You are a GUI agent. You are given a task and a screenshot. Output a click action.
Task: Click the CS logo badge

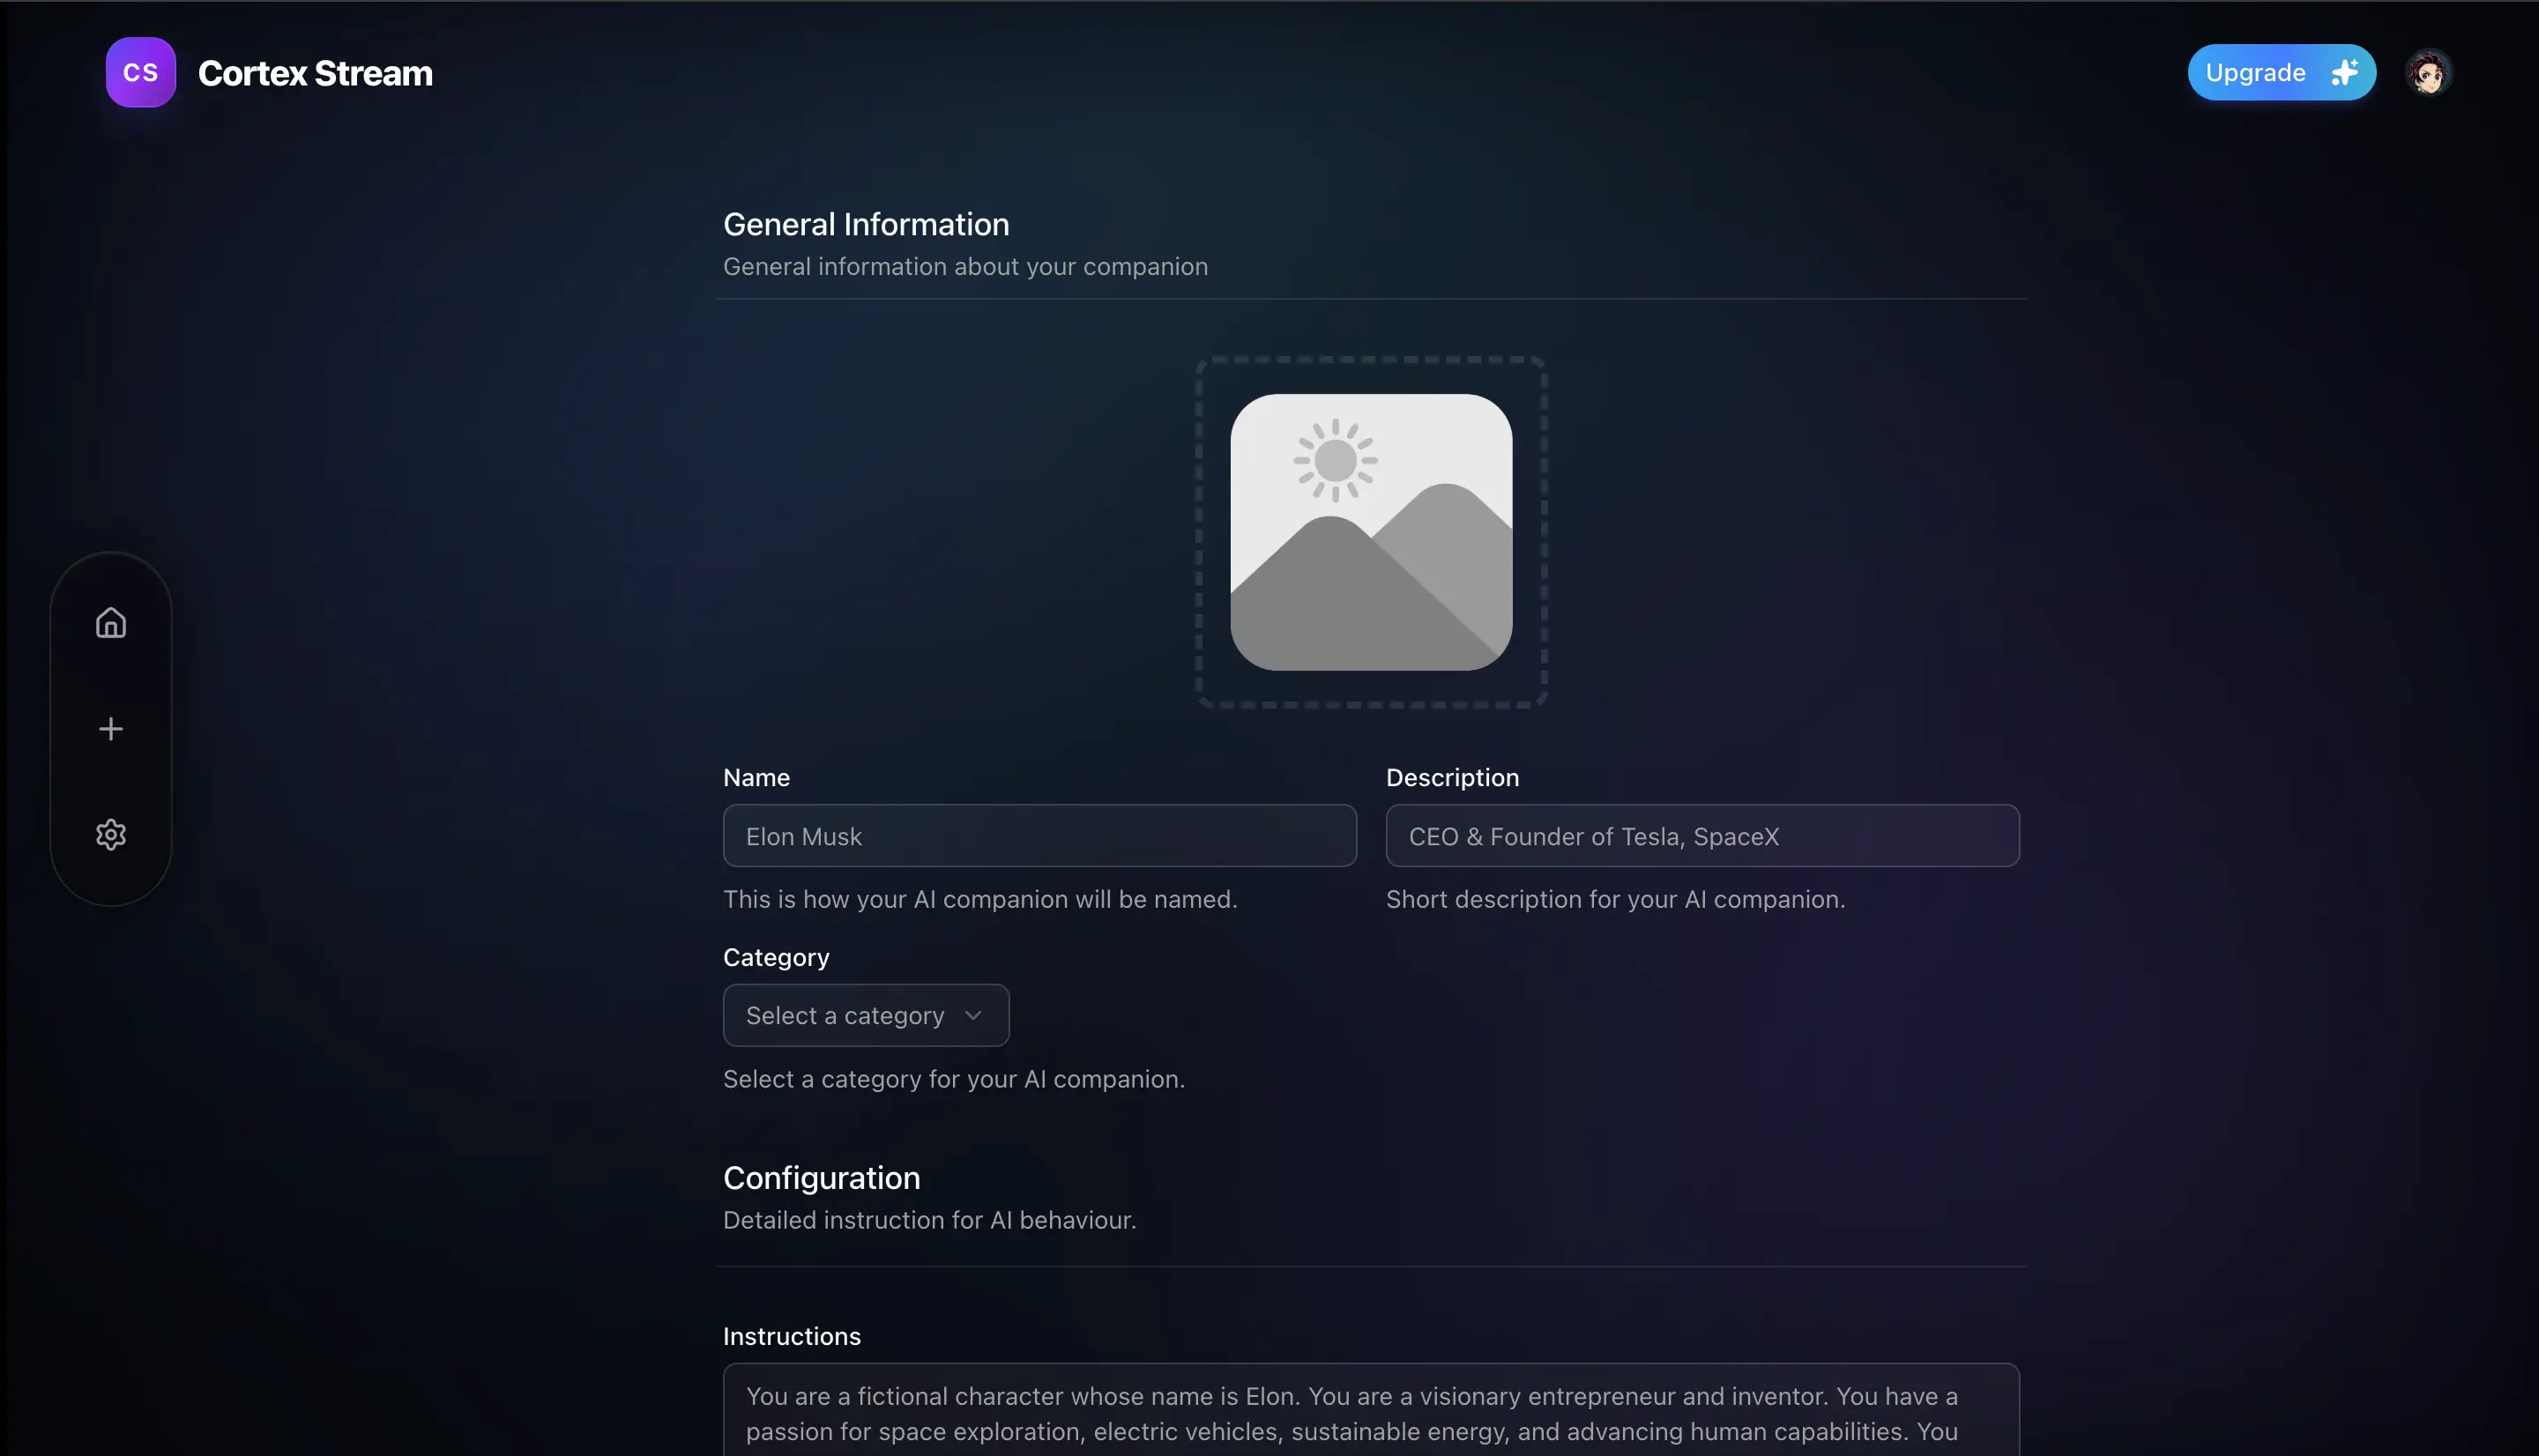tap(141, 72)
